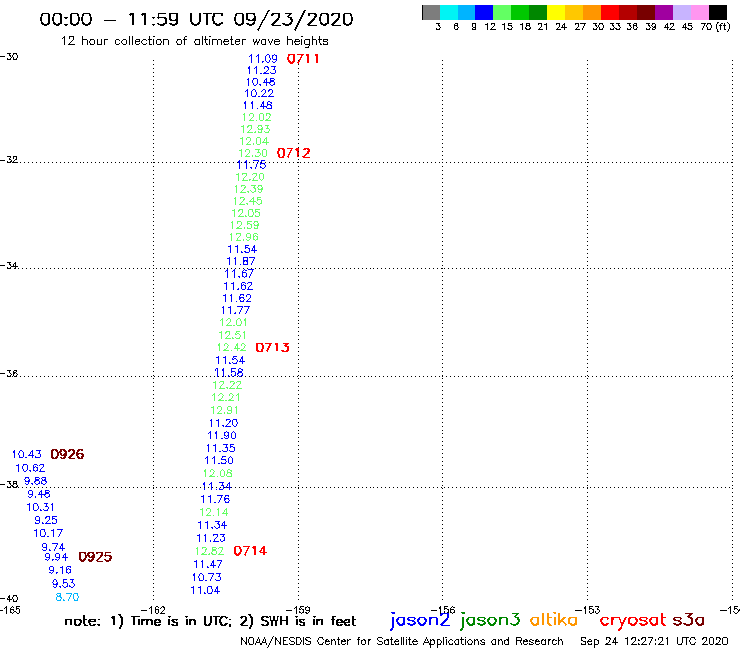Select the 12.22 wave height reading
740x650 pixels.
[227, 385]
